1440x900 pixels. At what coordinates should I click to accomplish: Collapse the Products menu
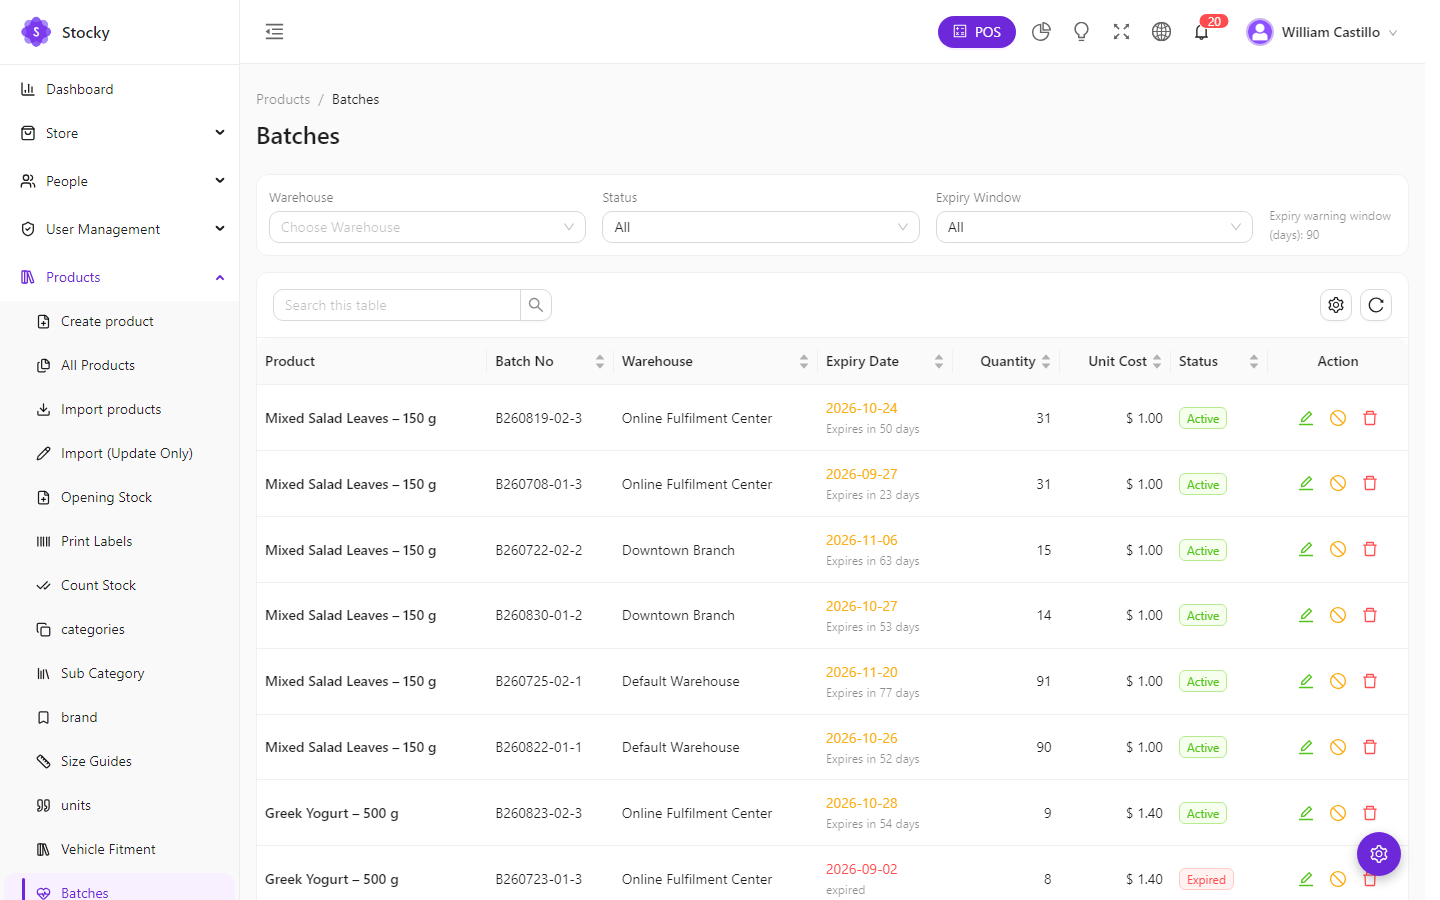(120, 277)
